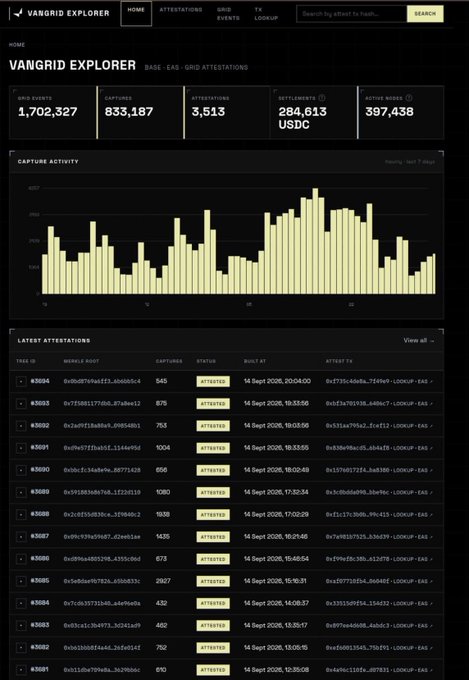Expand row for tree #3688
This screenshot has width=469, height=680.
point(21,515)
